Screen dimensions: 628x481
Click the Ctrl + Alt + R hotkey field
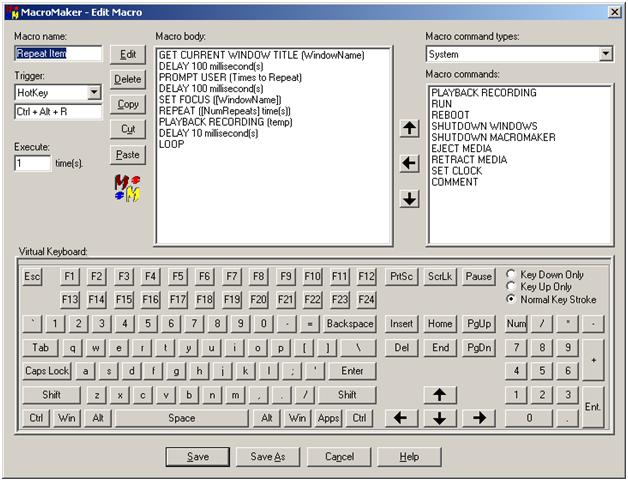click(58, 112)
